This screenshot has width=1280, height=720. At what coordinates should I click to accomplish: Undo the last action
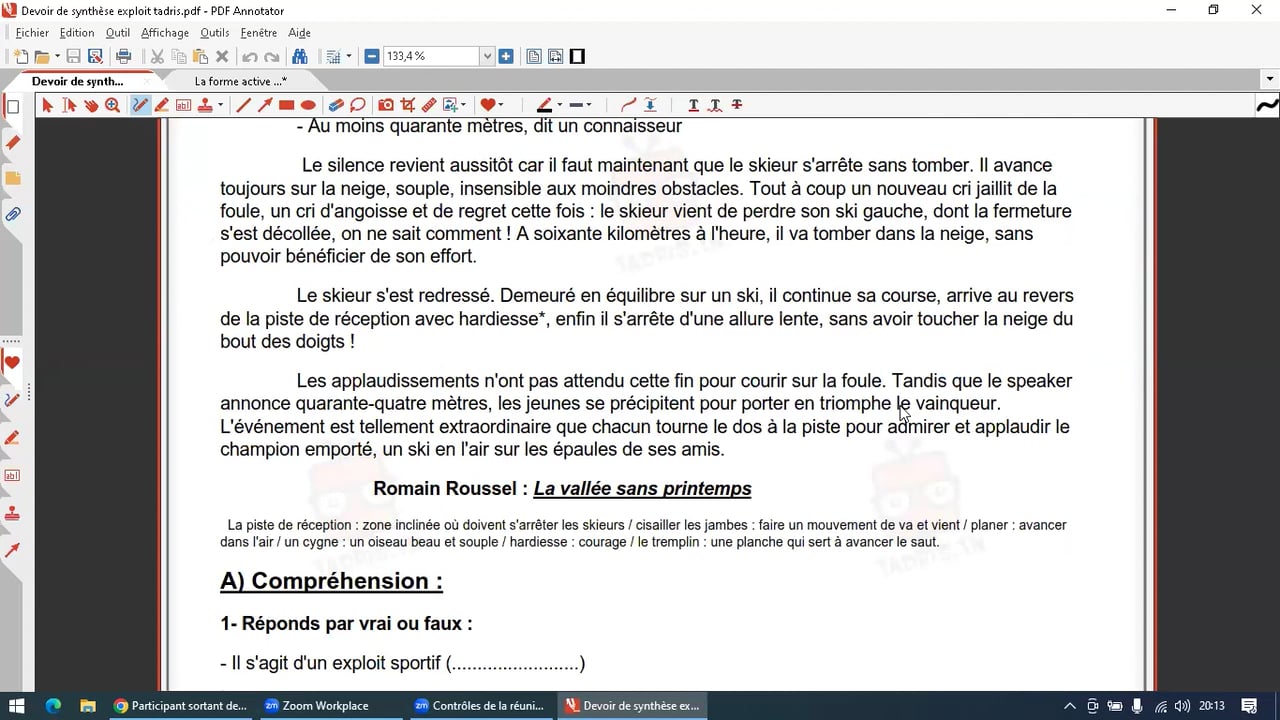point(250,56)
